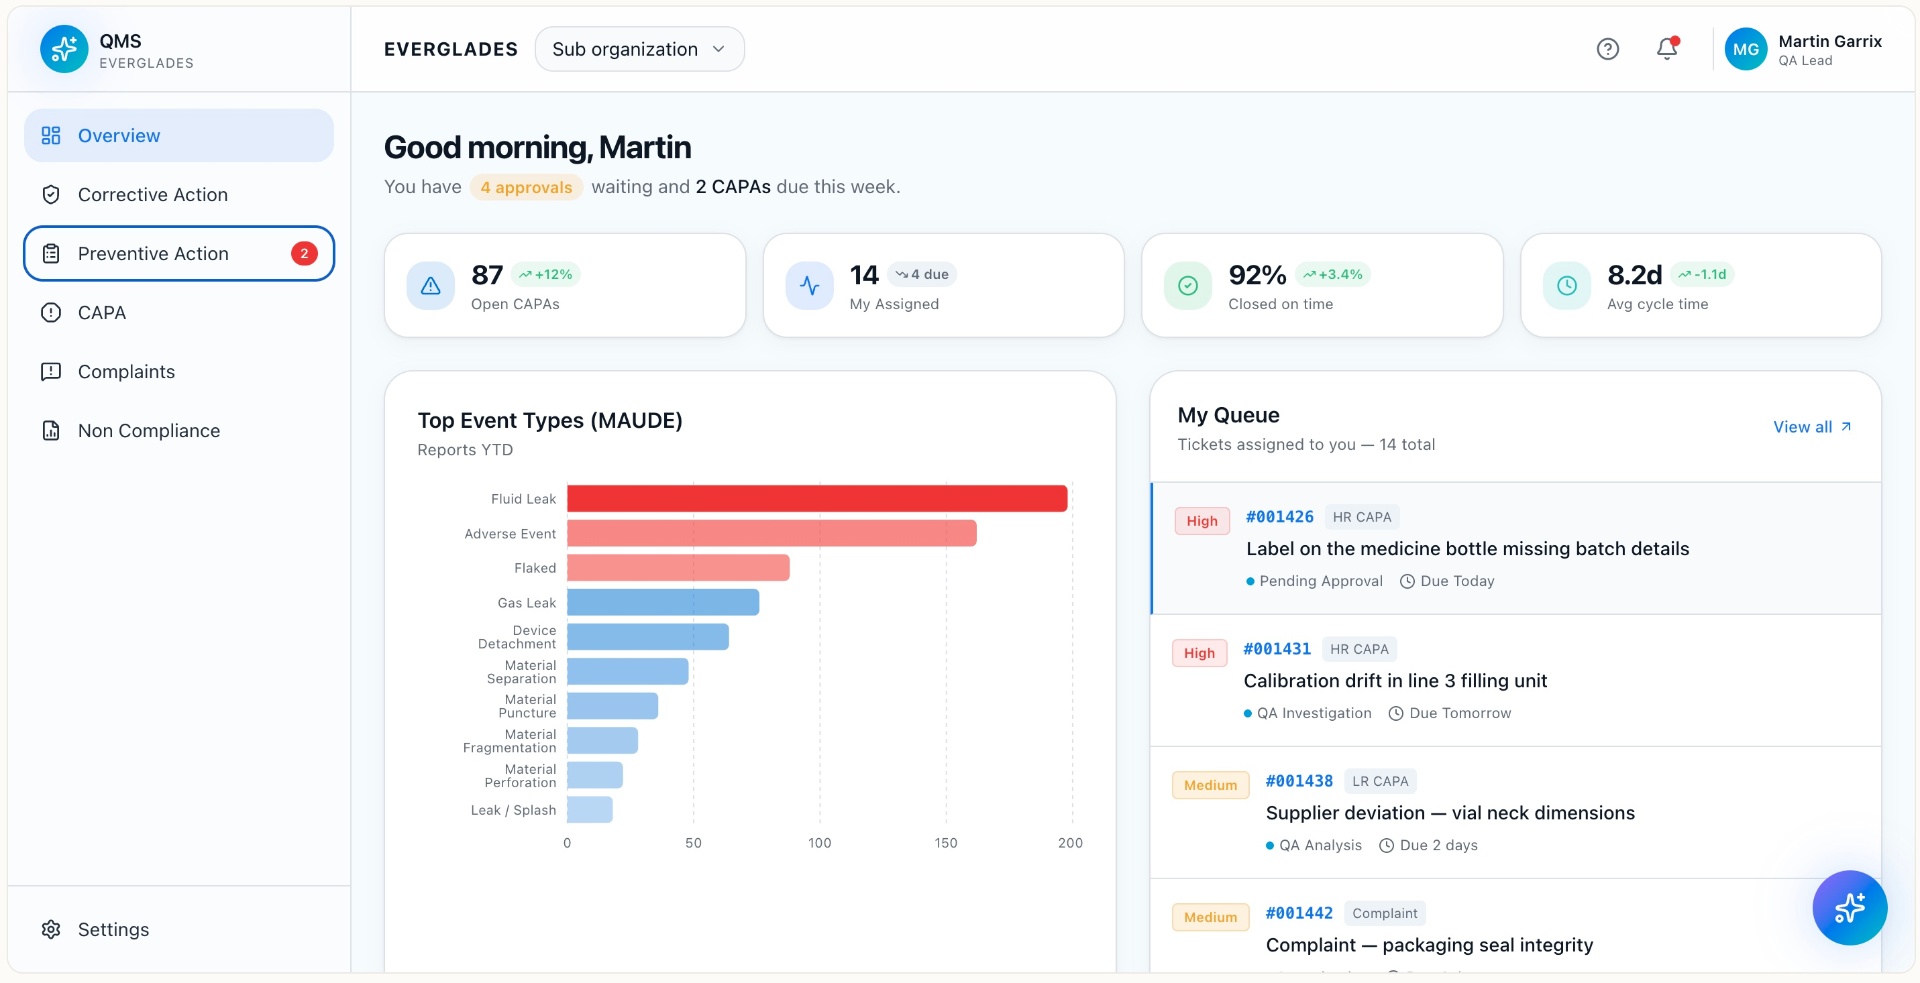Click the +3.4% trend badge
1920x983 pixels.
click(x=1332, y=274)
